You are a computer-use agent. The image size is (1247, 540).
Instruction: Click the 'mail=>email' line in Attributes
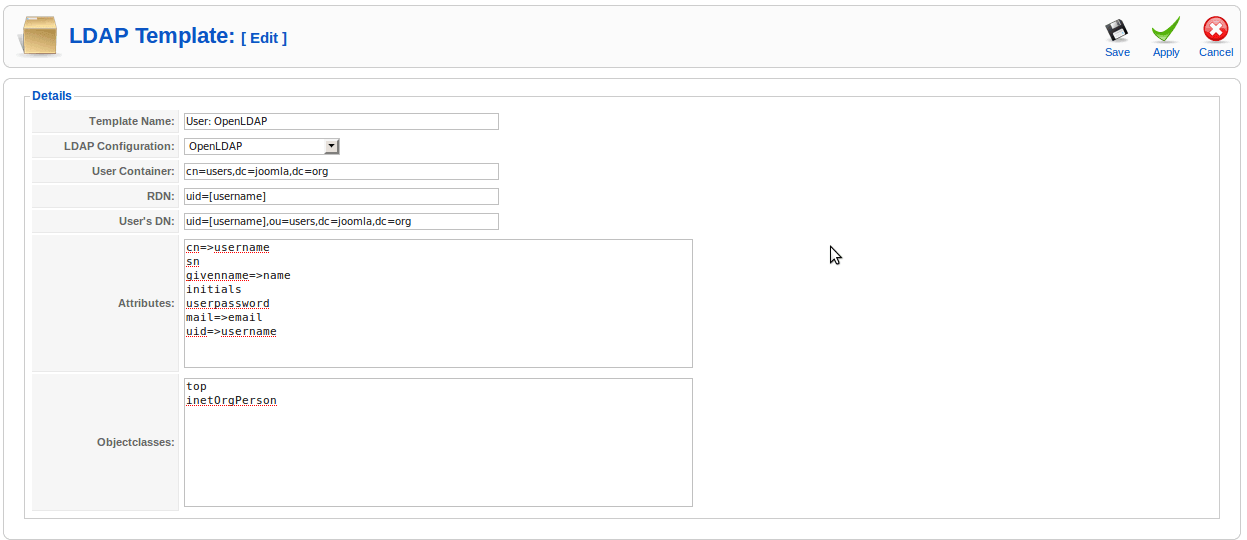click(x=224, y=318)
